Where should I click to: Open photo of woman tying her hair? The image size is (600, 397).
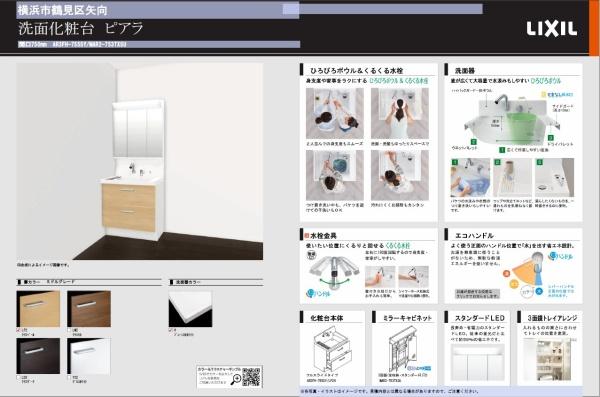pyautogui.click(x=400, y=113)
